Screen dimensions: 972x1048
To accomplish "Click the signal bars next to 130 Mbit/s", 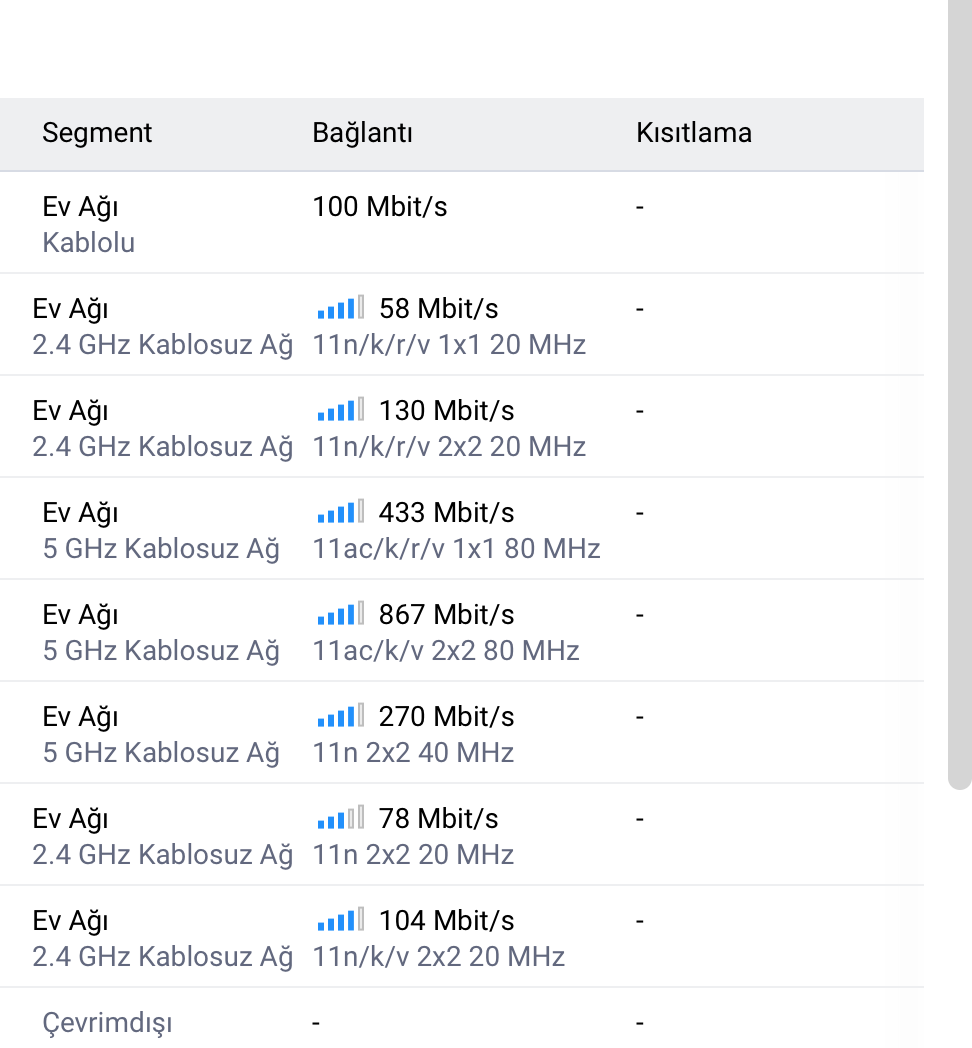I will click(x=341, y=410).
